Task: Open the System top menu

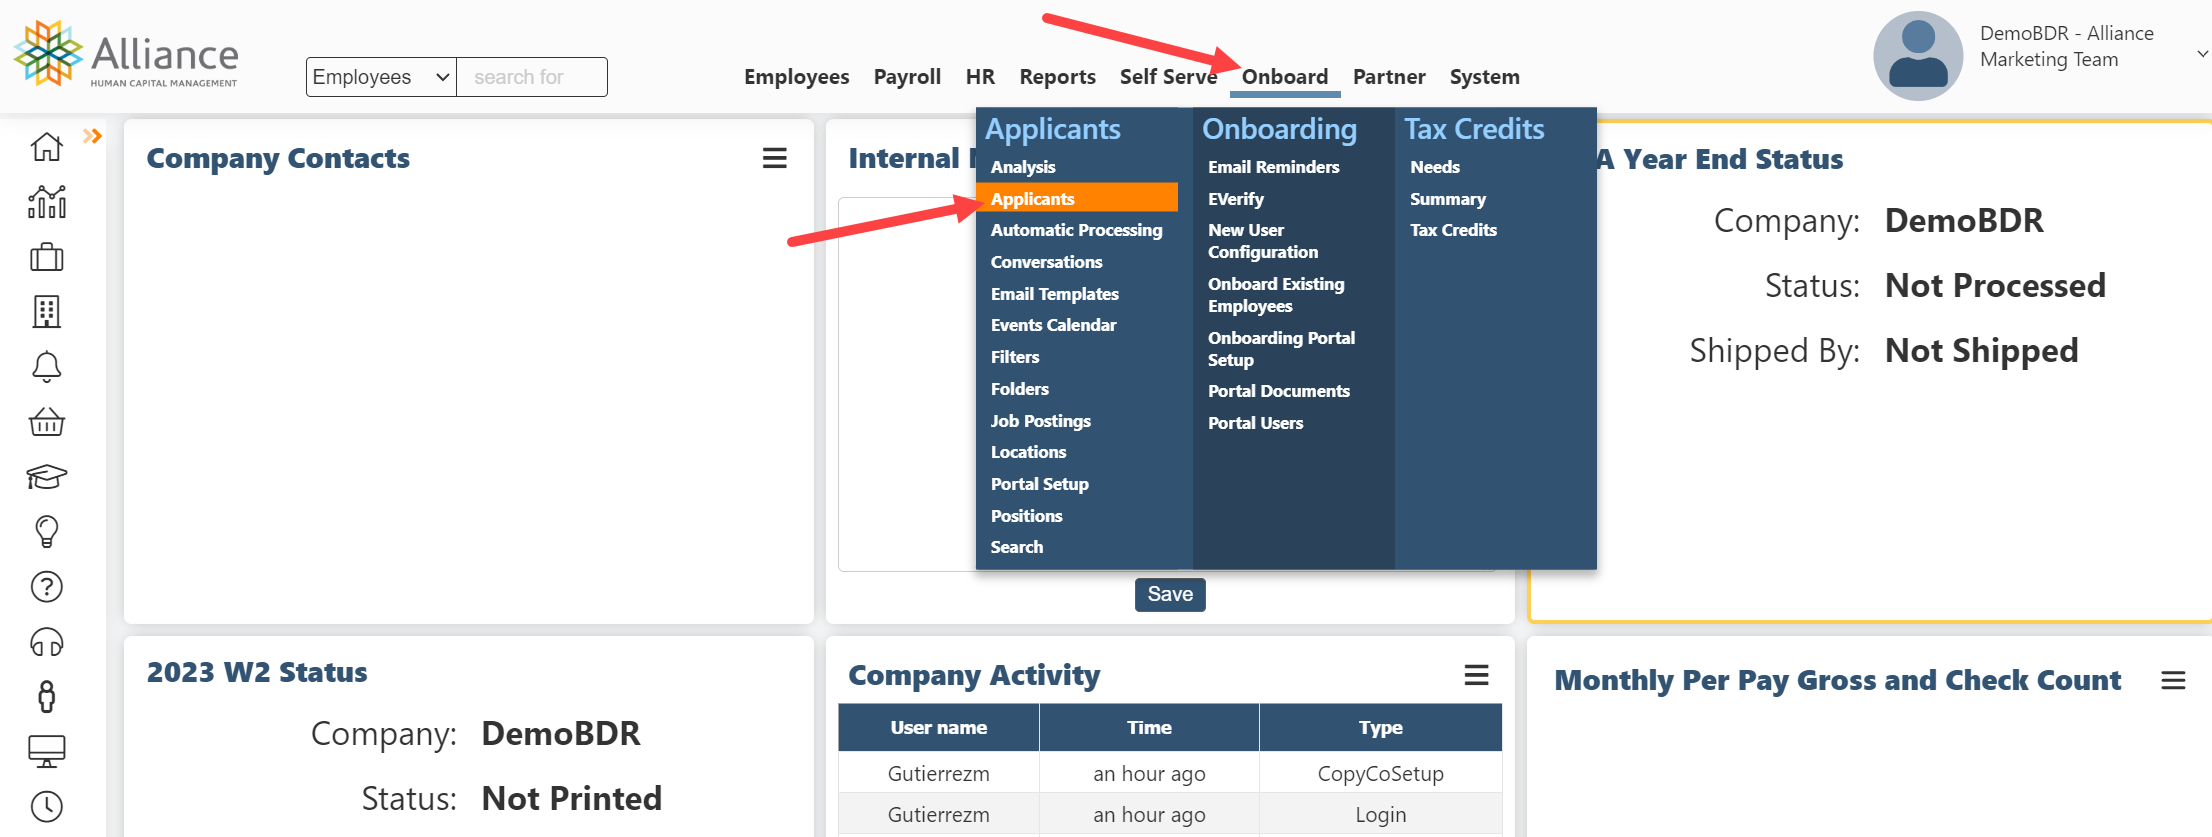Action: pos(1484,77)
